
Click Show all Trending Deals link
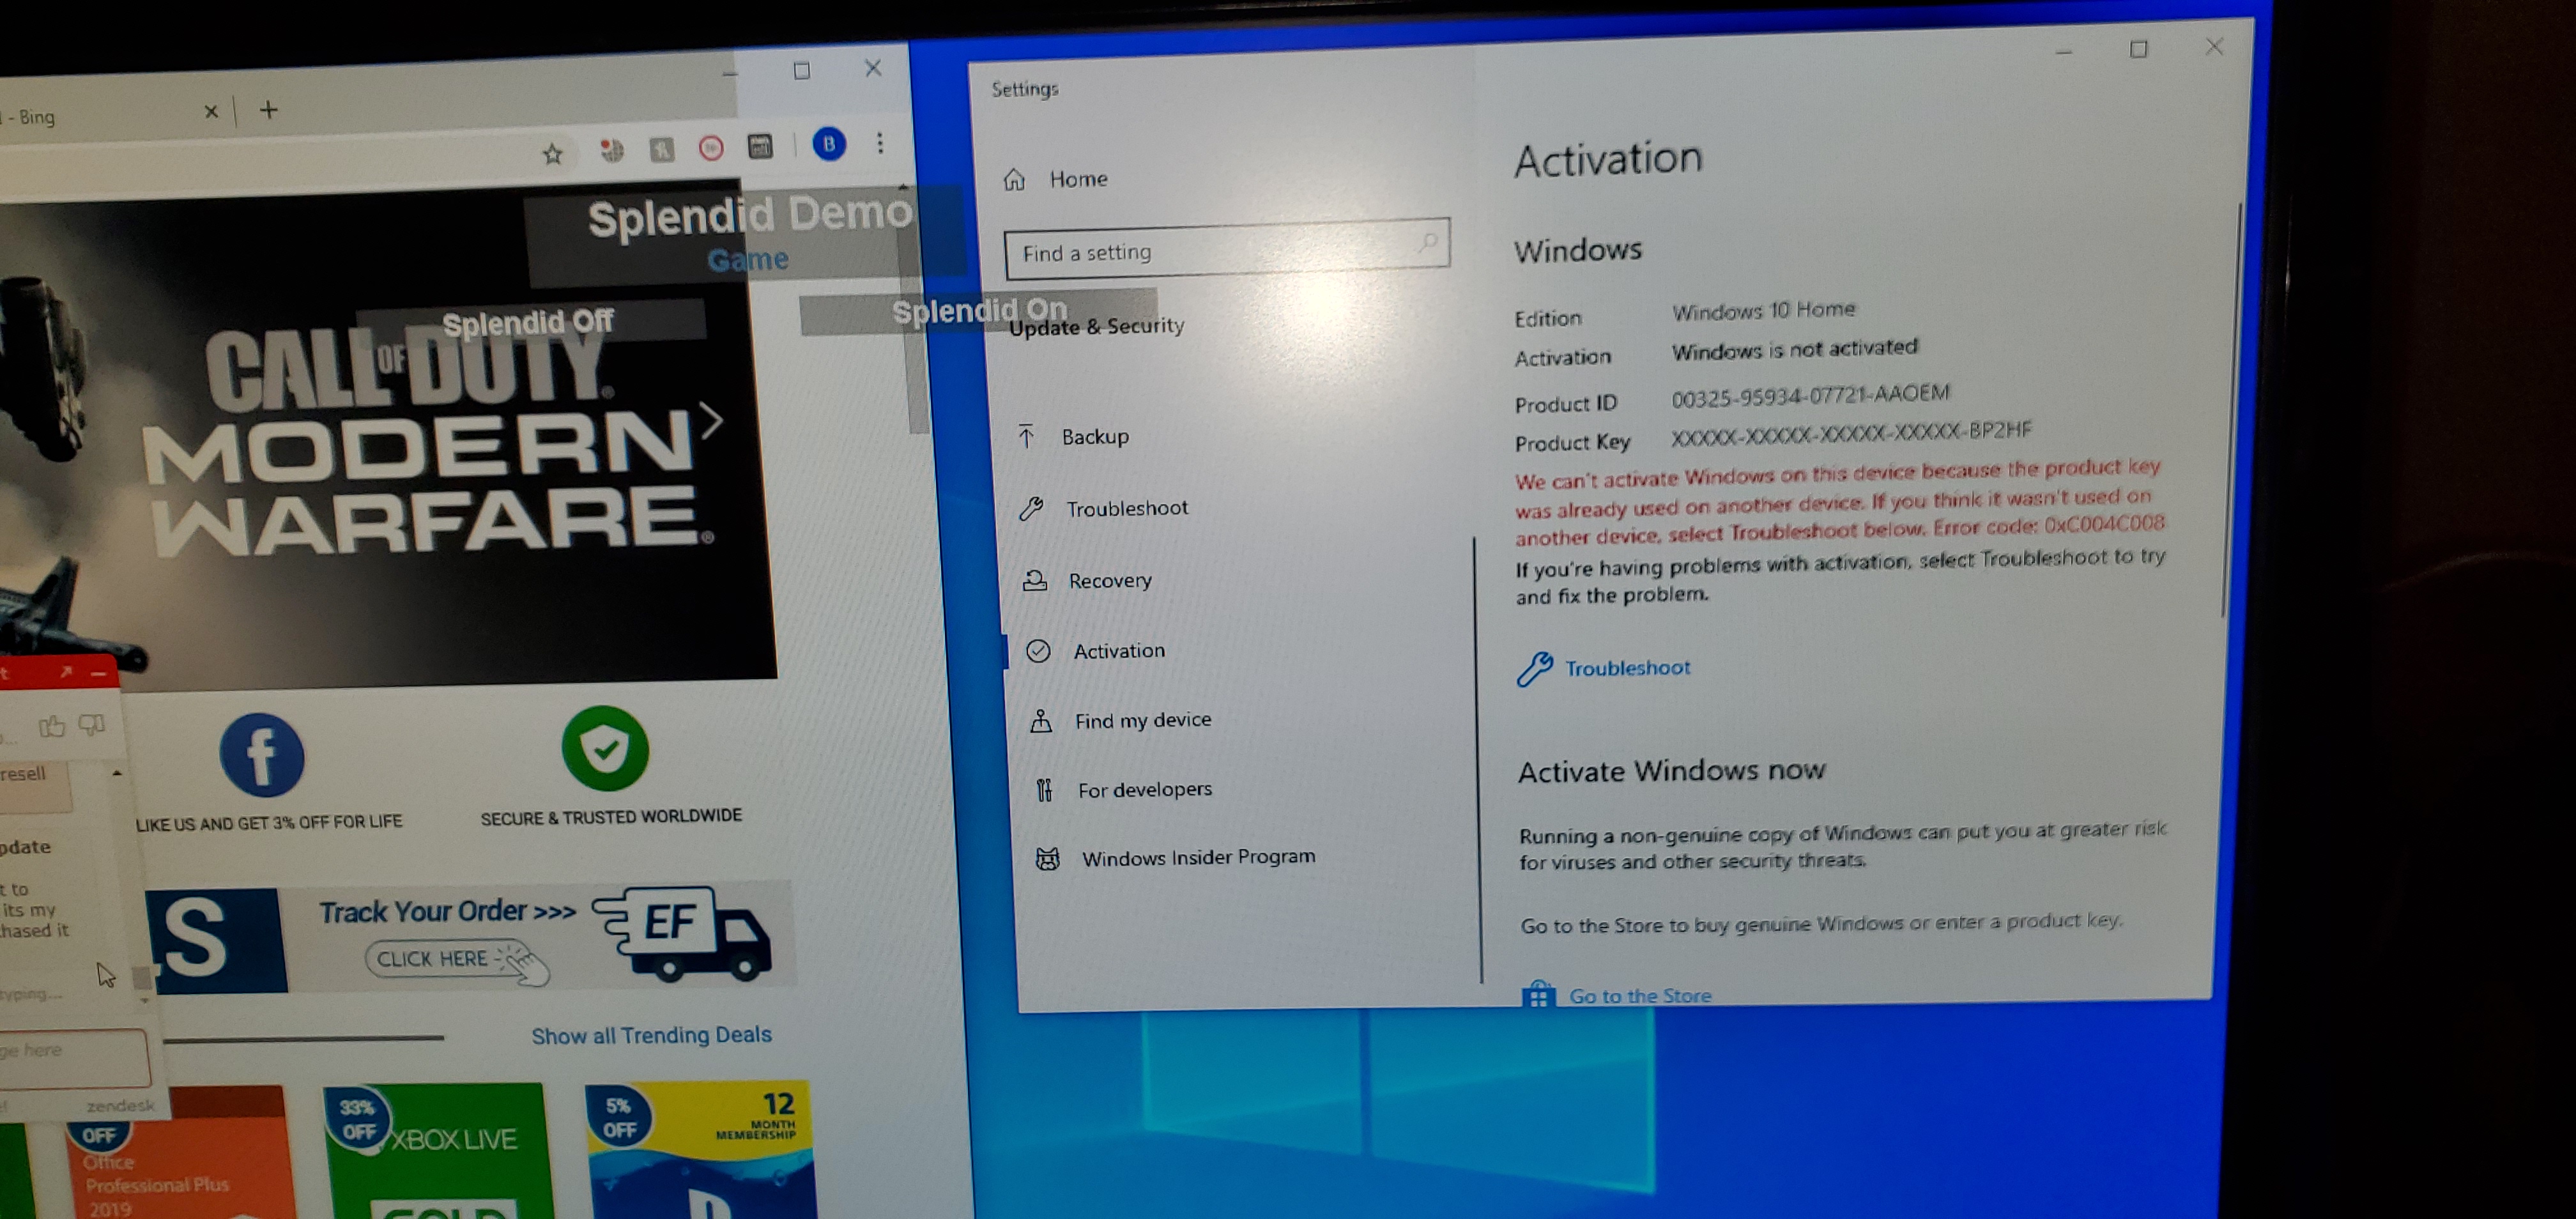(651, 1035)
